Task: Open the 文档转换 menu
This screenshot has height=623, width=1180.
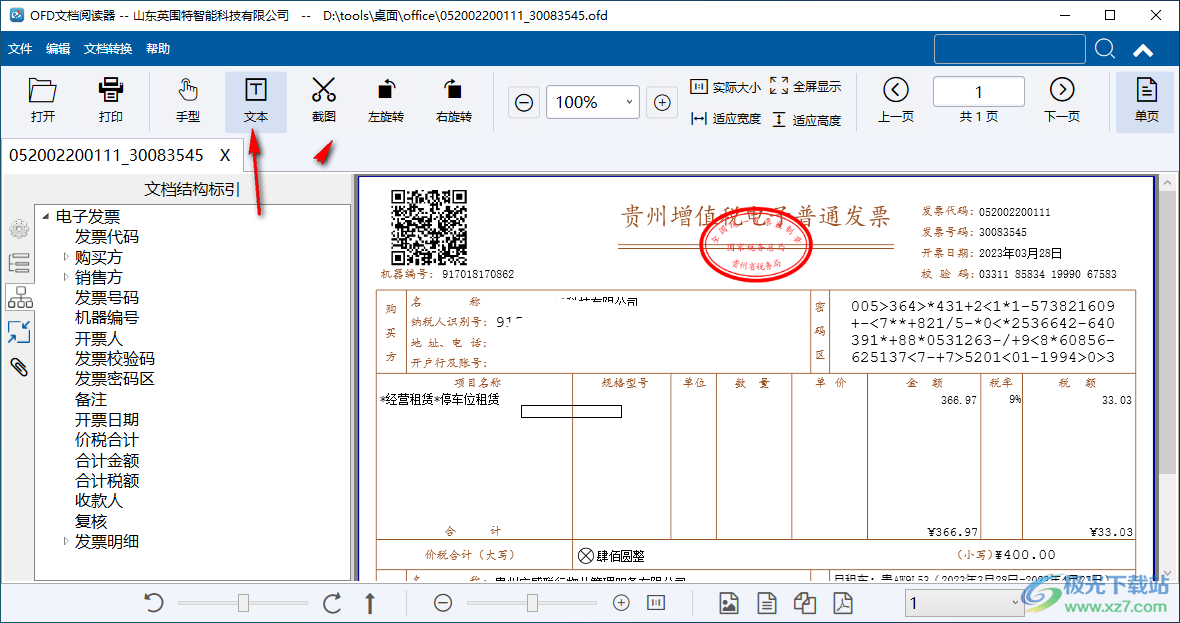Action: pyautogui.click(x=108, y=49)
